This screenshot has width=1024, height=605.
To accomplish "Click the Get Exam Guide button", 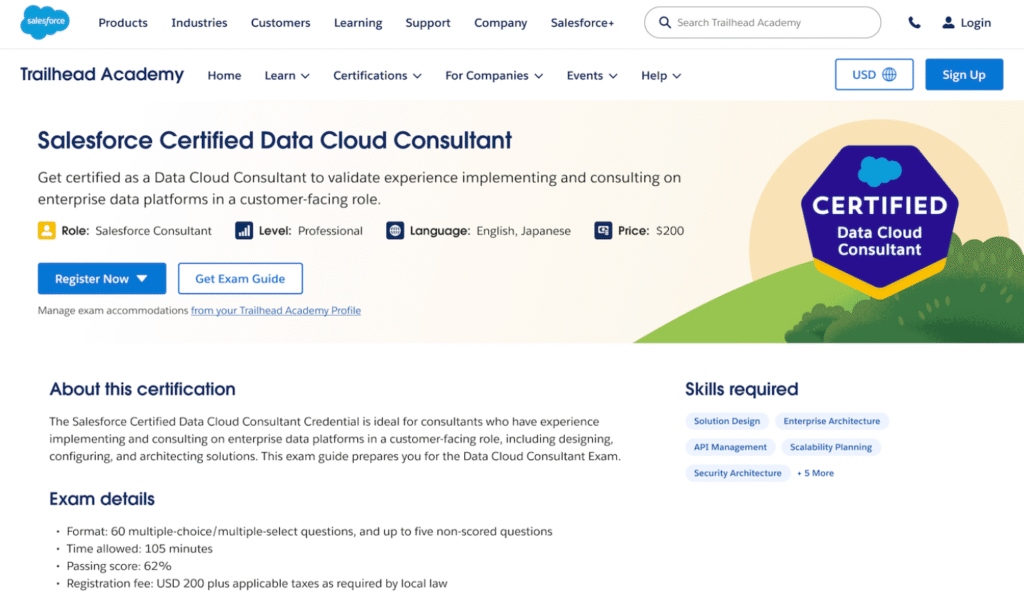I will 240,278.
